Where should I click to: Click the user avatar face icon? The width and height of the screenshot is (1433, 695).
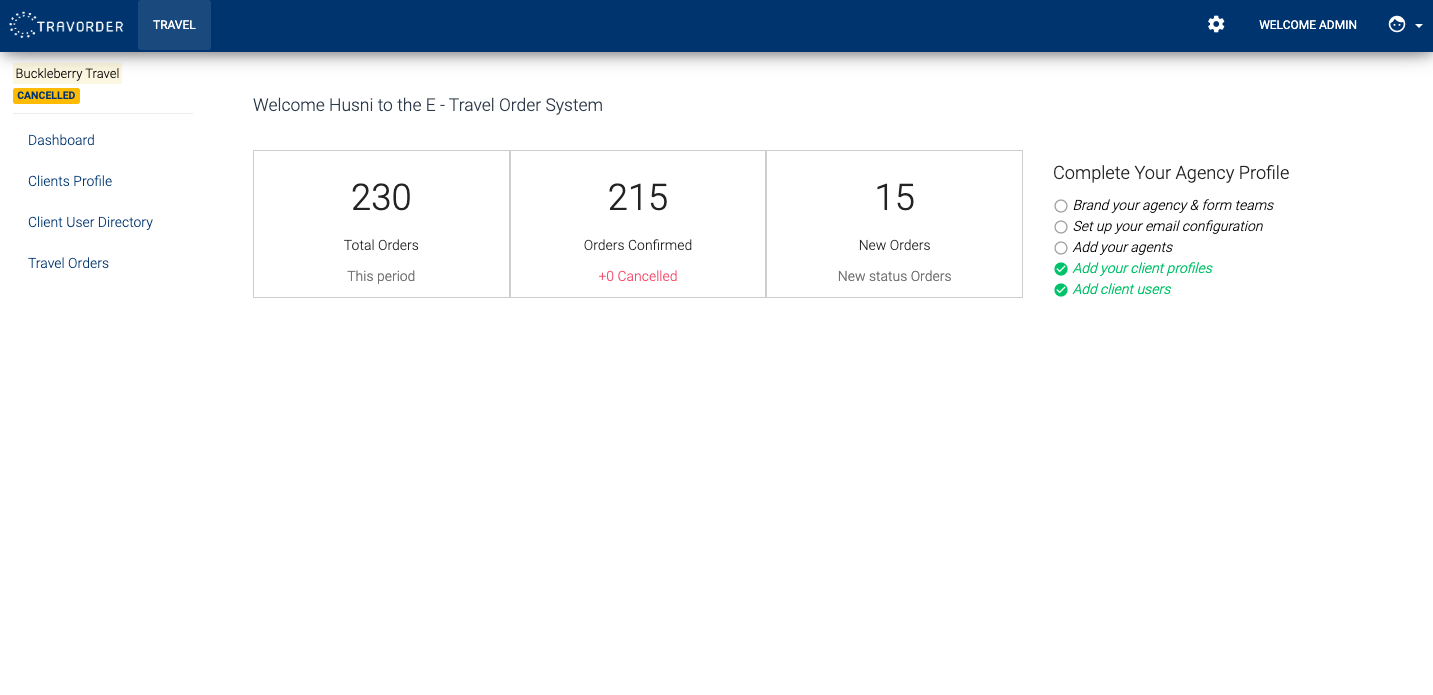[x=1397, y=25]
